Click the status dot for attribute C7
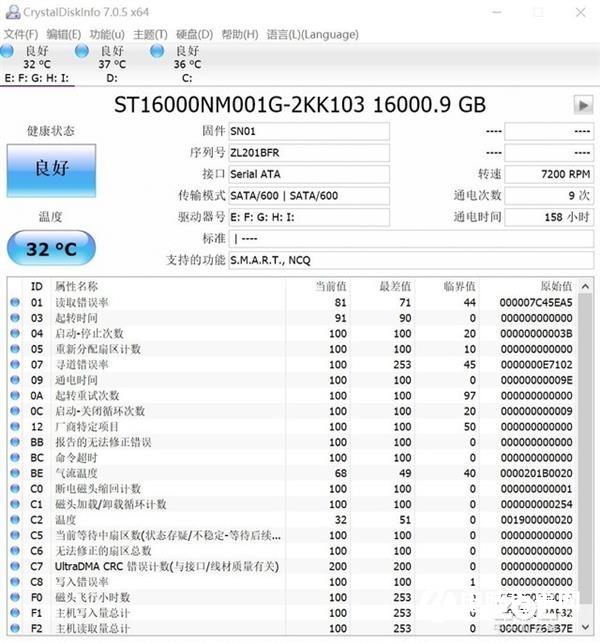This screenshot has width=600, height=643. tap(15, 566)
